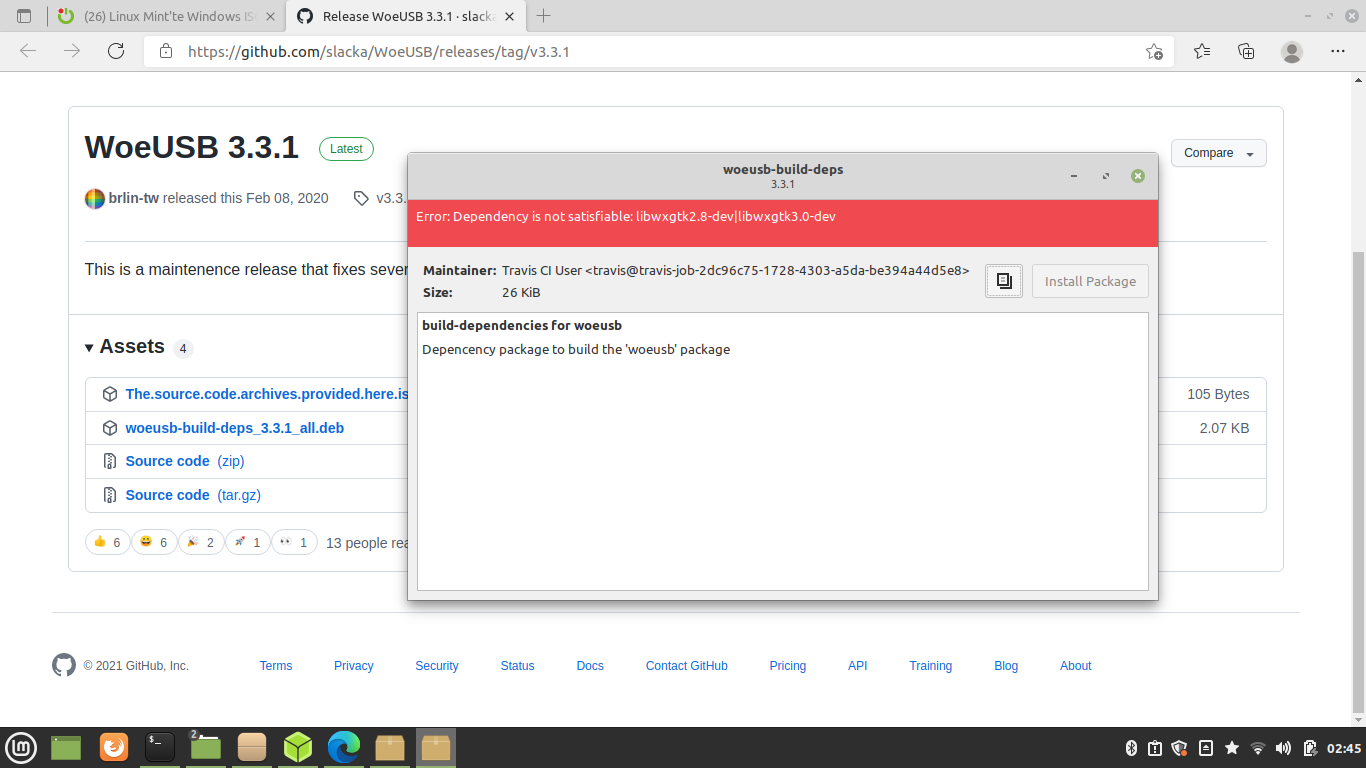Image resolution: width=1366 pixels, height=768 pixels.
Task: Collapse the Assets section
Action: click(125, 347)
